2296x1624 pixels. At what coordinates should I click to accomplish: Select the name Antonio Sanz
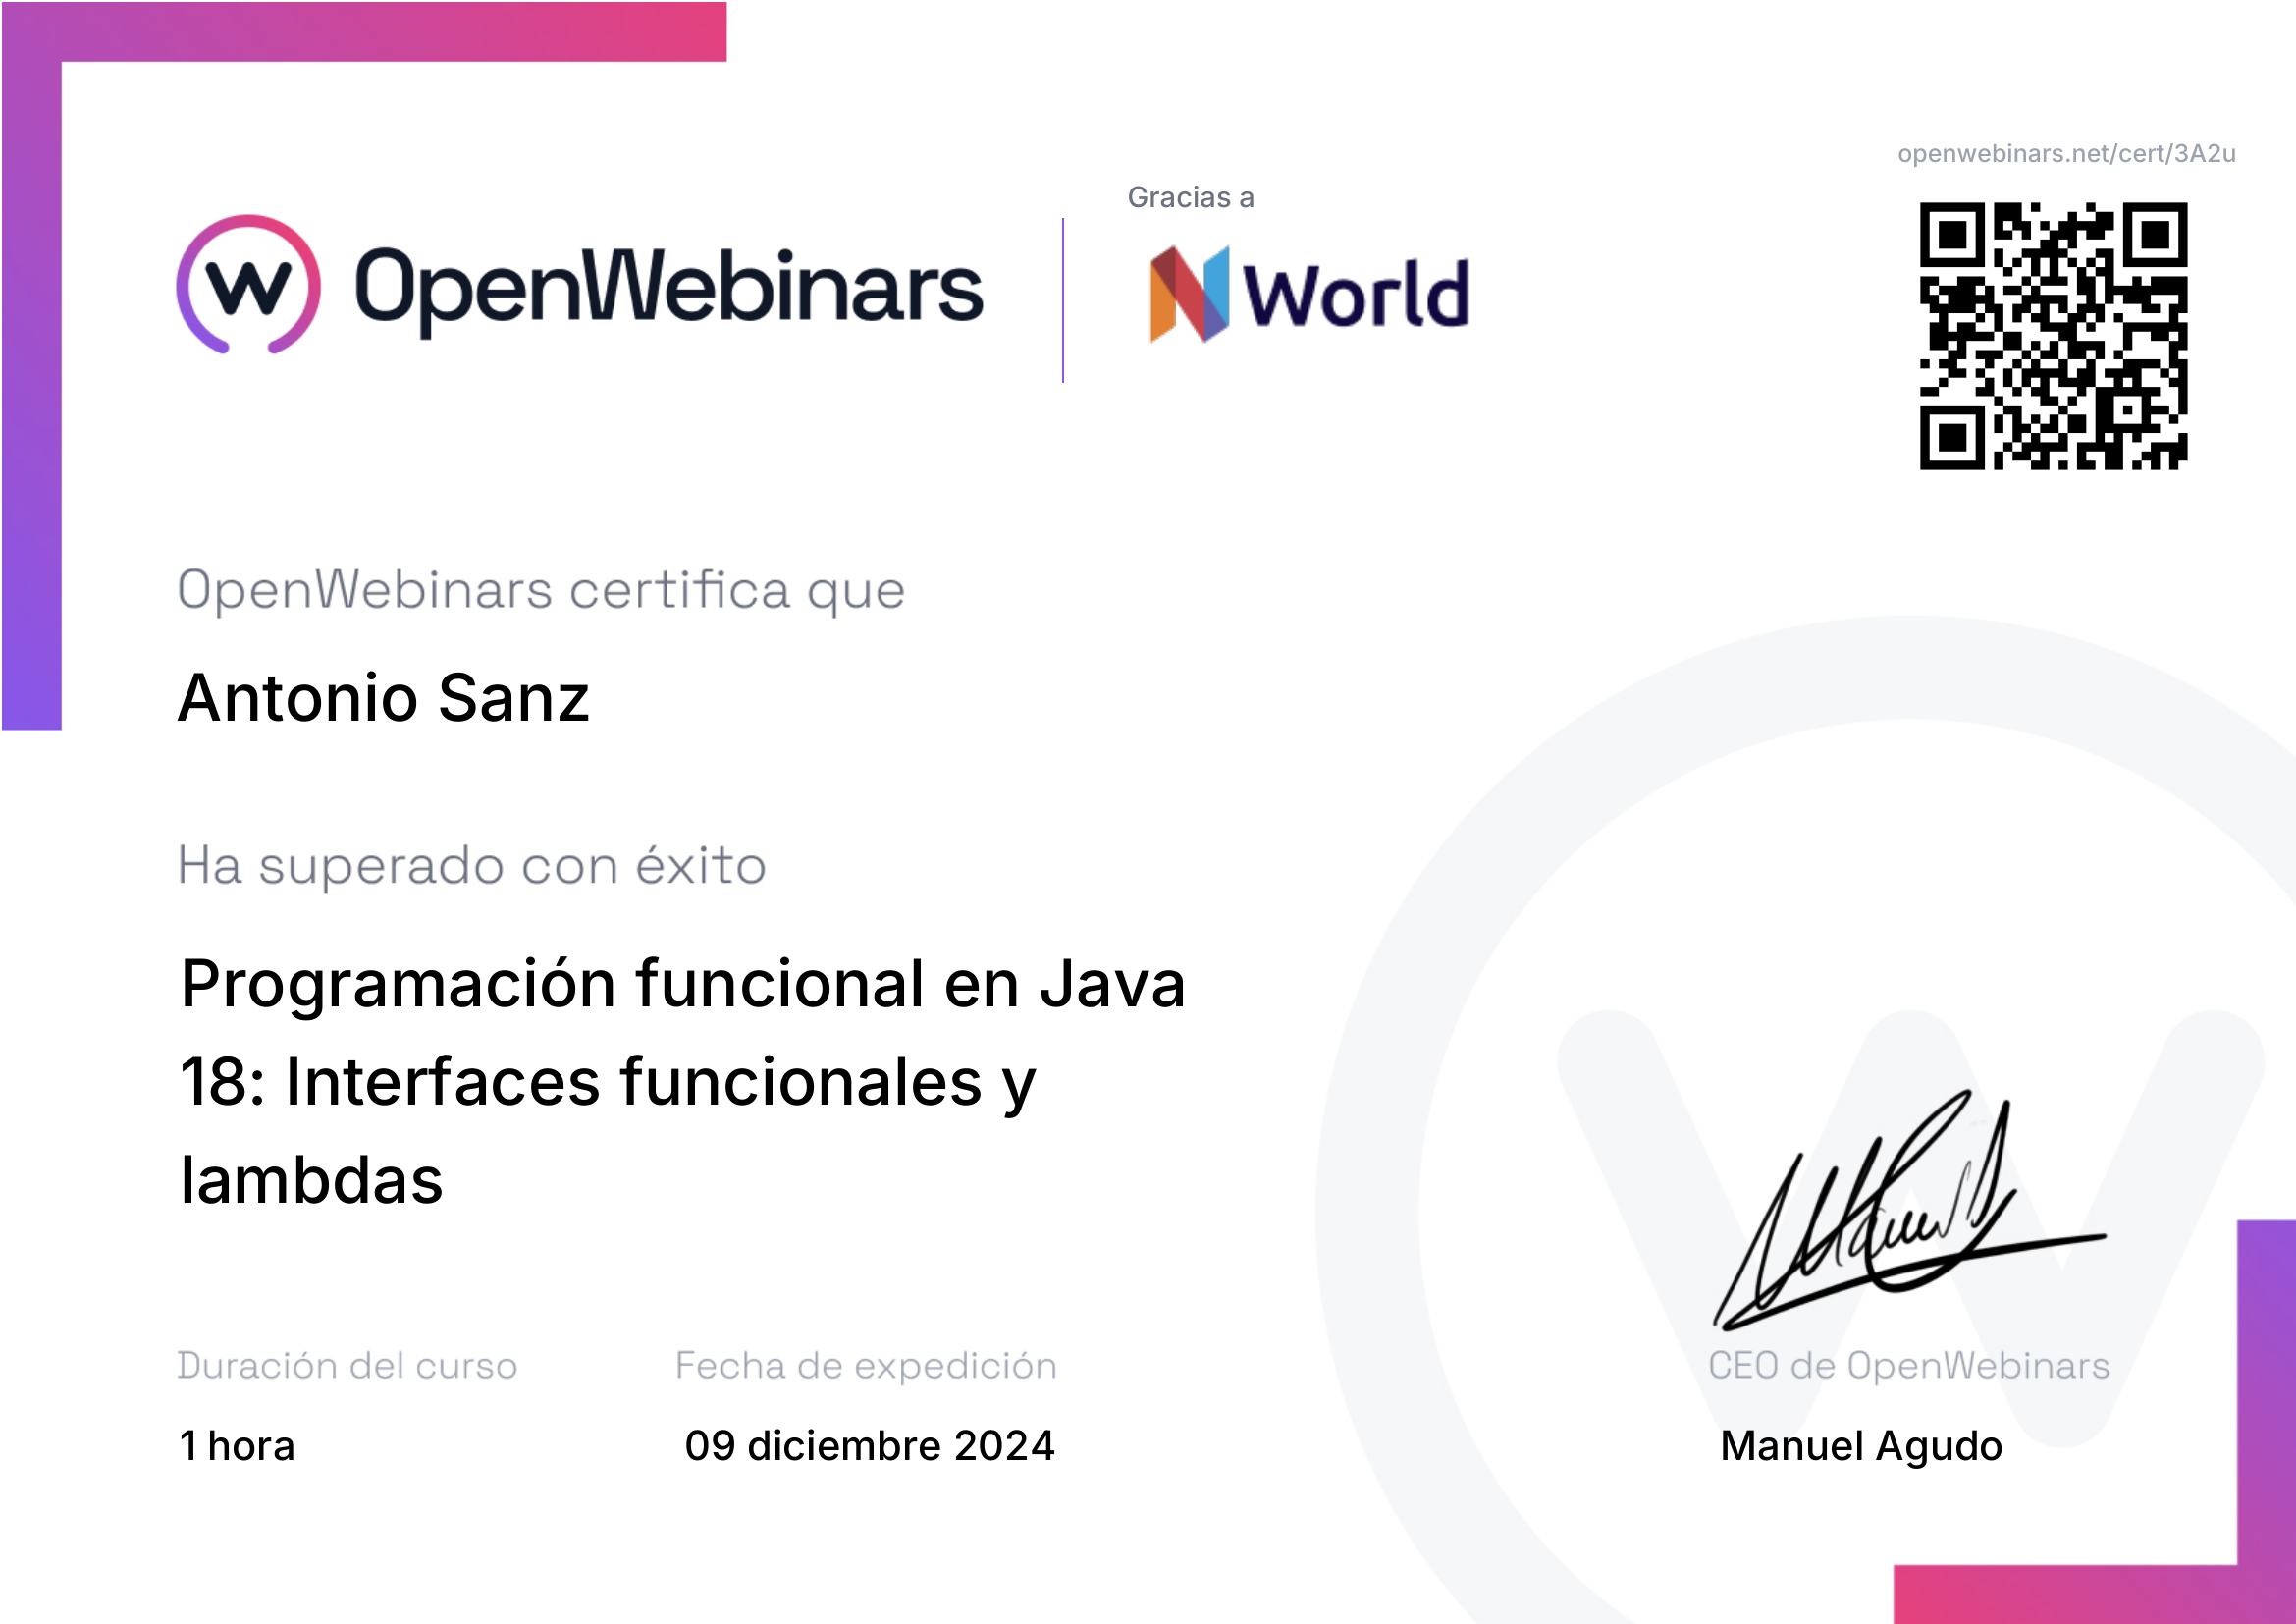pos(384,698)
